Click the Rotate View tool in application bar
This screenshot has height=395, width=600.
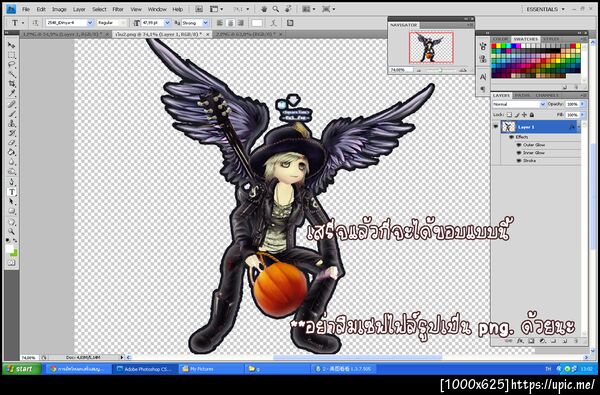coord(288,9)
